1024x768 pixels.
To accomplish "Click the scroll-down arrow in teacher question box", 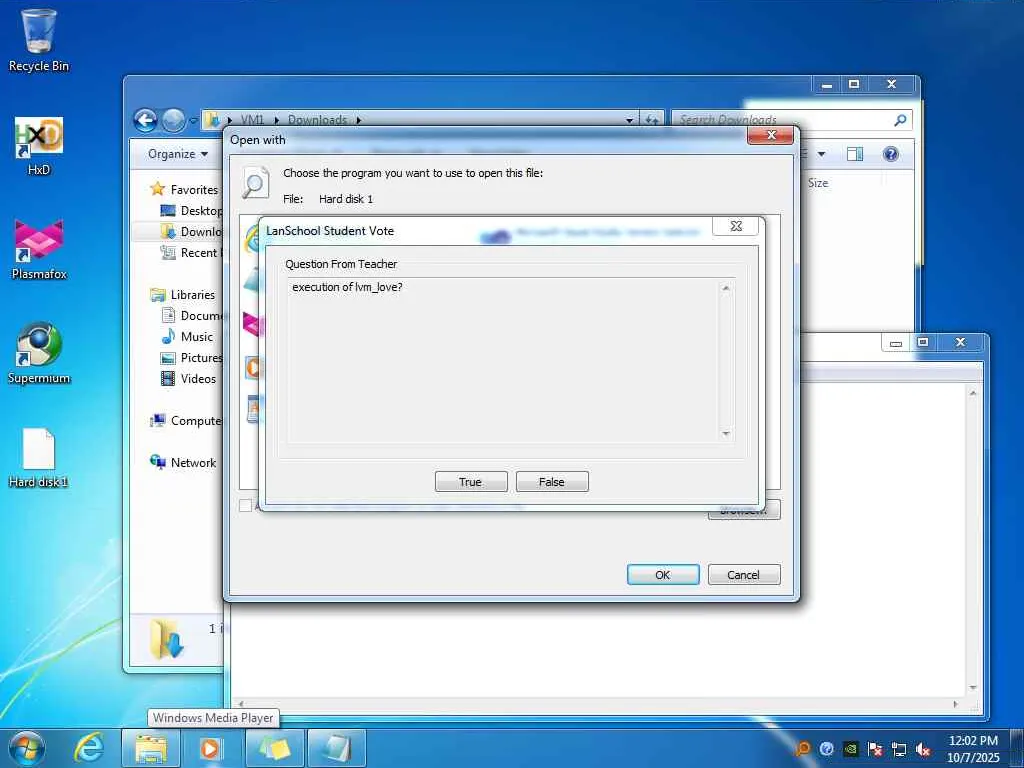I will [x=726, y=434].
